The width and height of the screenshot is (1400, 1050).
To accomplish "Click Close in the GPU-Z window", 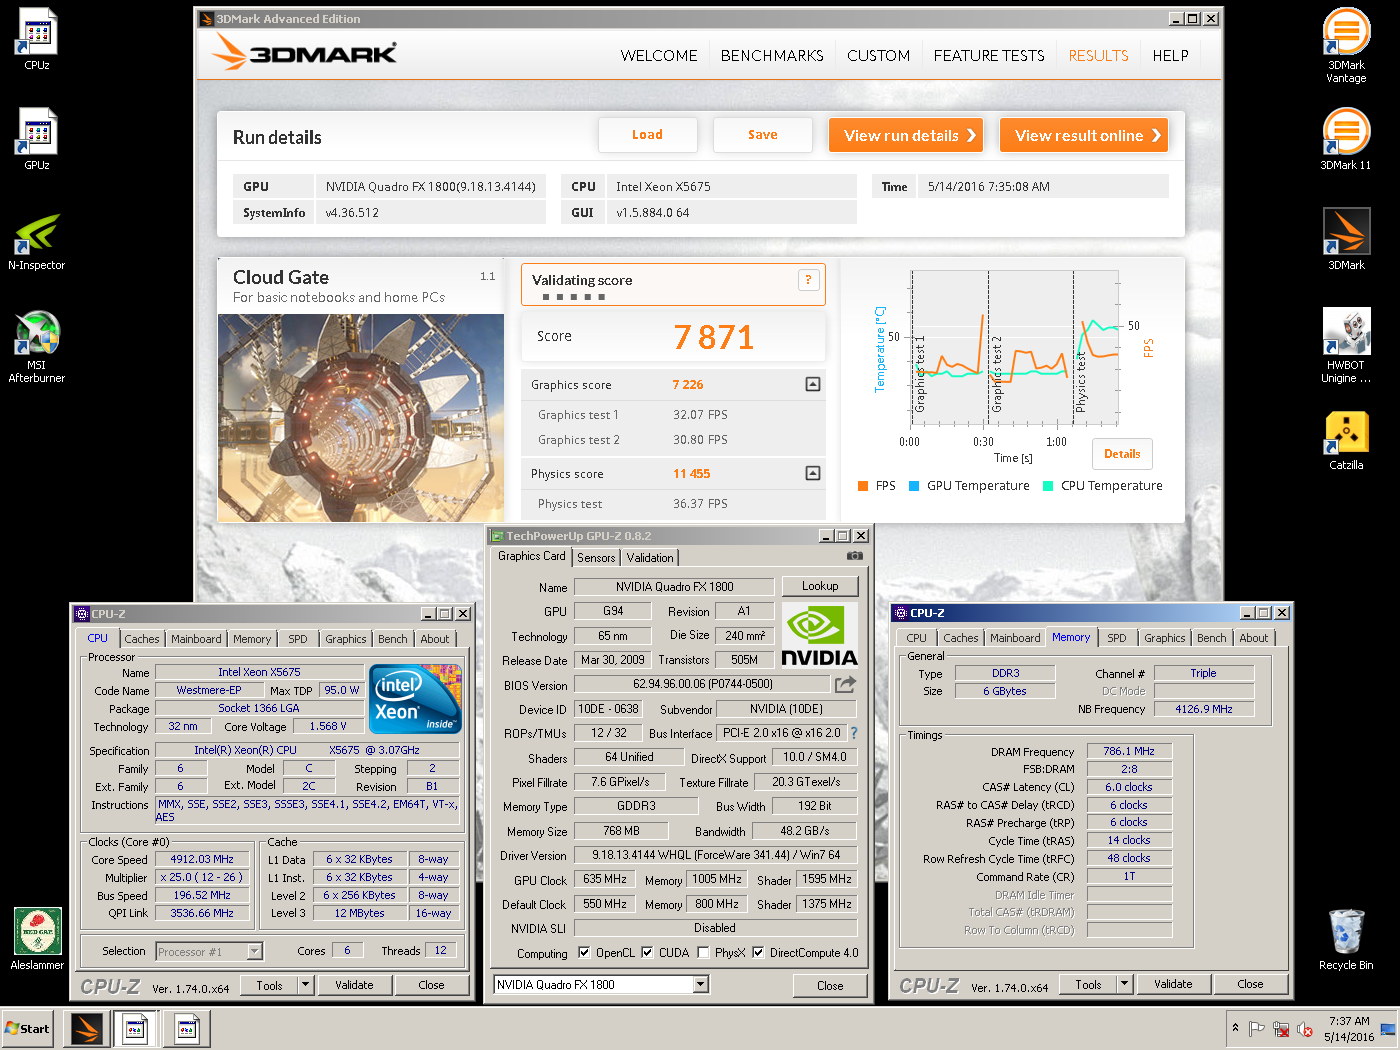I will pyautogui.click(x=830, y=986).
